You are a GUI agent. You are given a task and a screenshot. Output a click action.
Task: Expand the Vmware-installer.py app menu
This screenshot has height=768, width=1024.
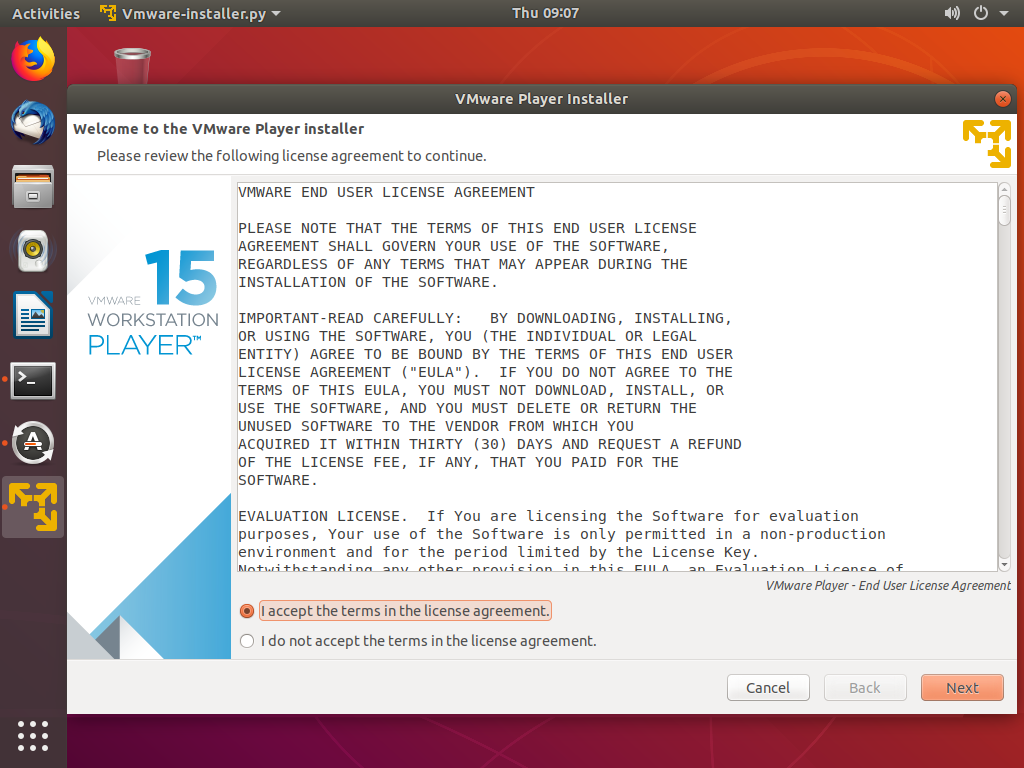[190, 13]
